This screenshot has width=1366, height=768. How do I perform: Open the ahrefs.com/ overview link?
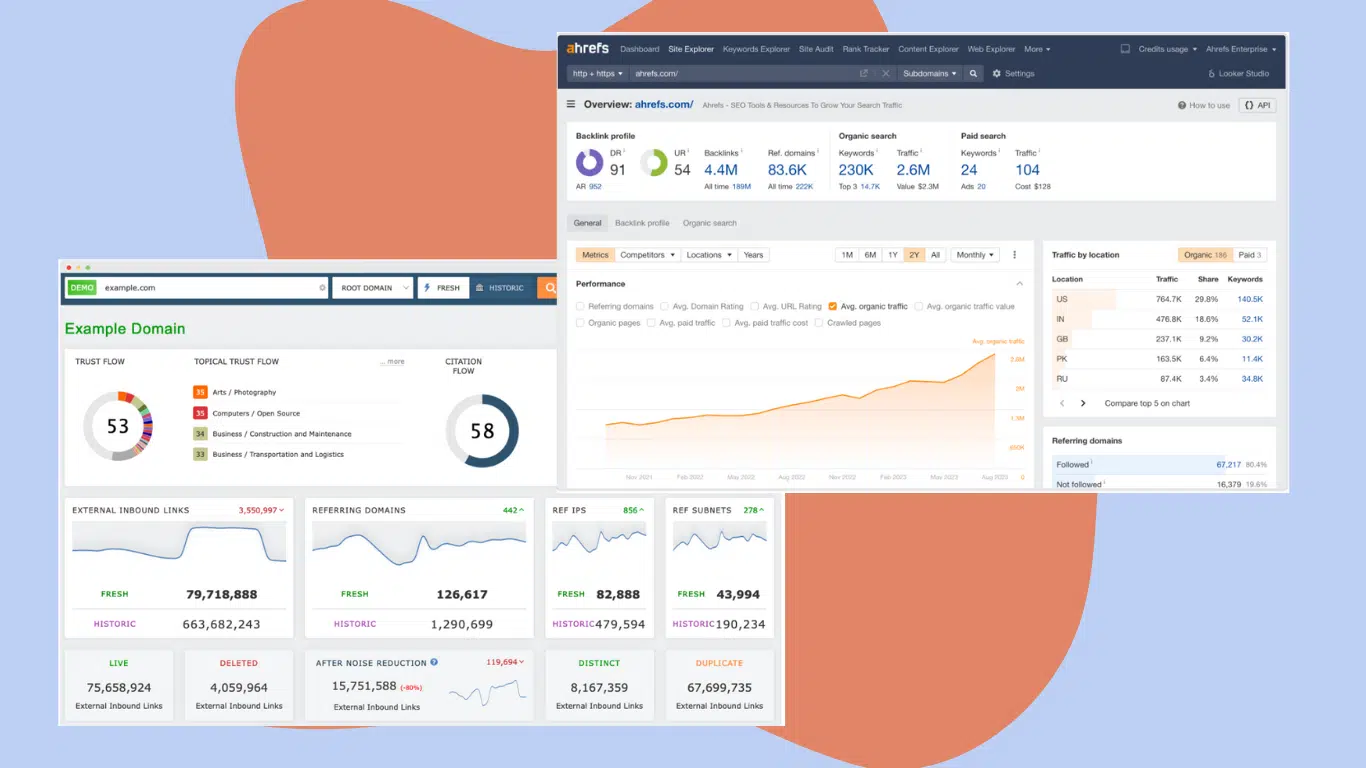click(664, 104)
